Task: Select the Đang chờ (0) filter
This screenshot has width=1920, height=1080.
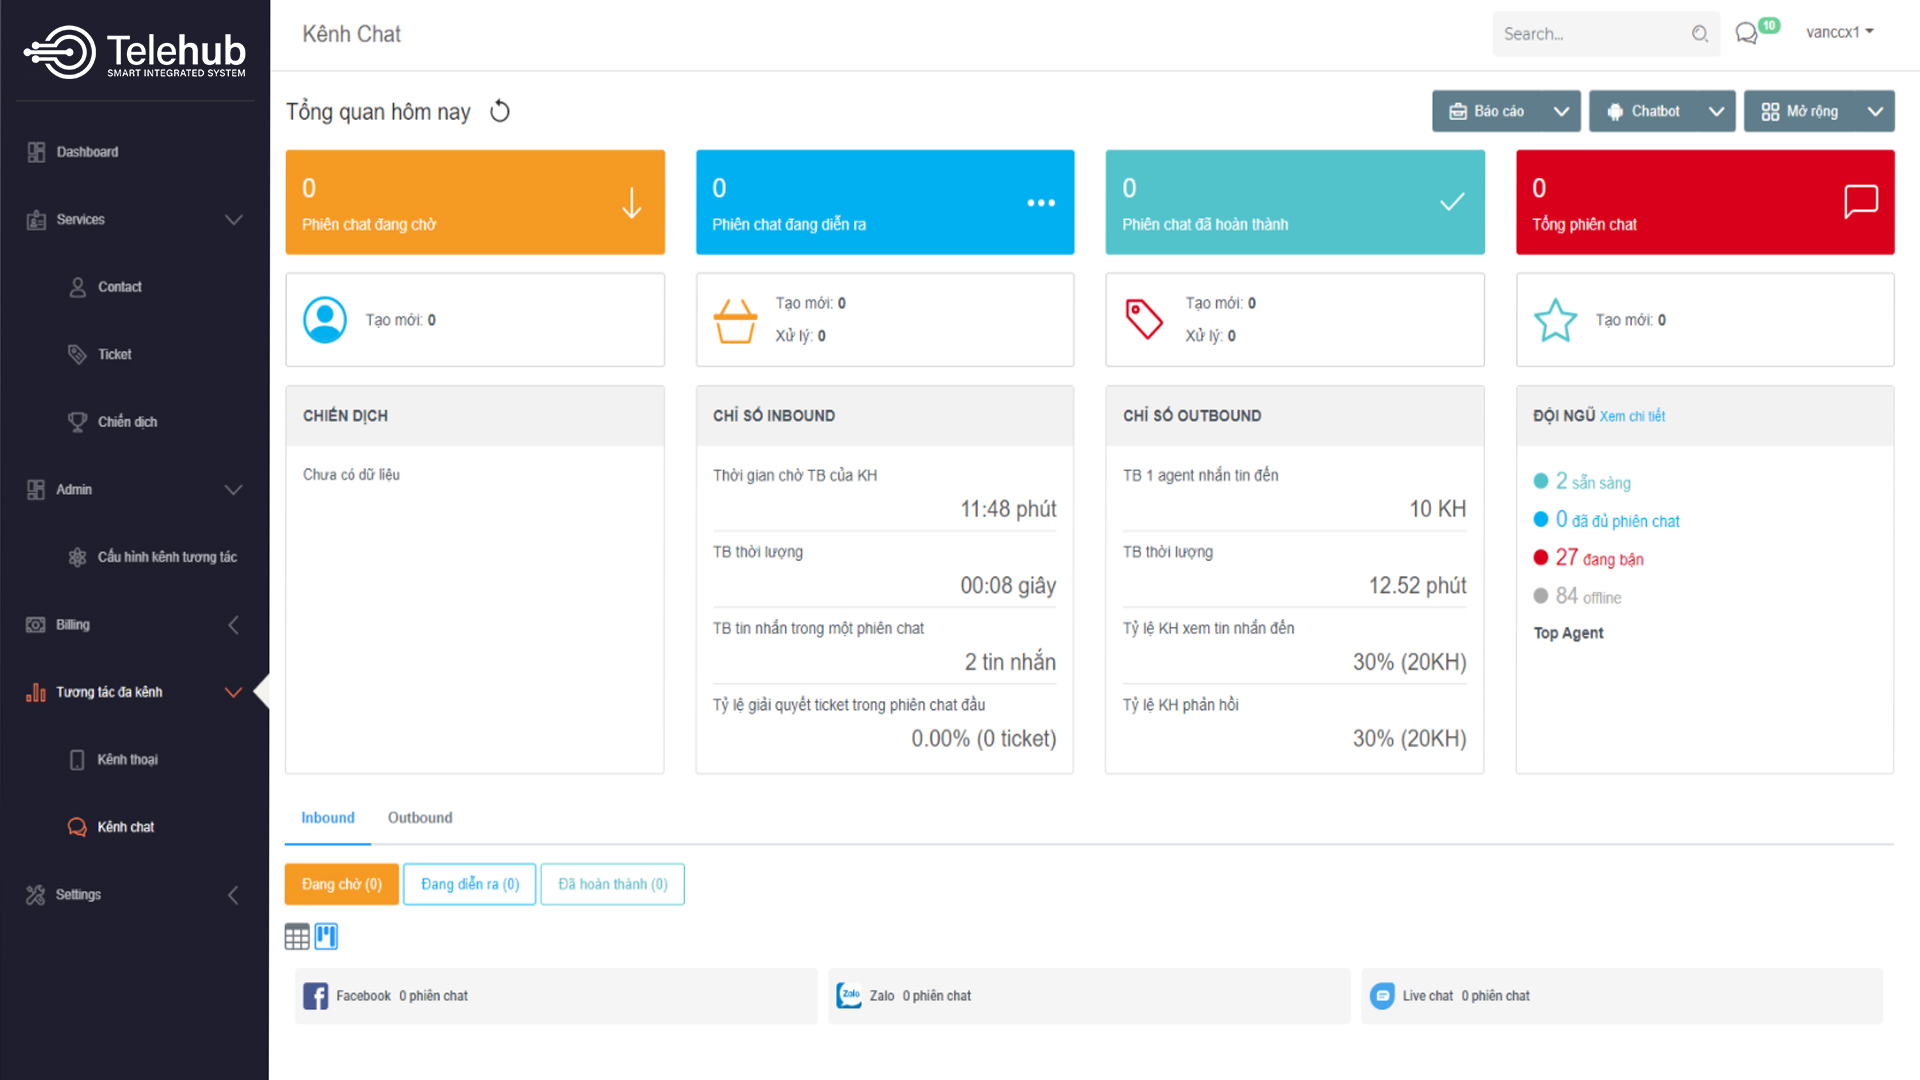Action: 342,884
